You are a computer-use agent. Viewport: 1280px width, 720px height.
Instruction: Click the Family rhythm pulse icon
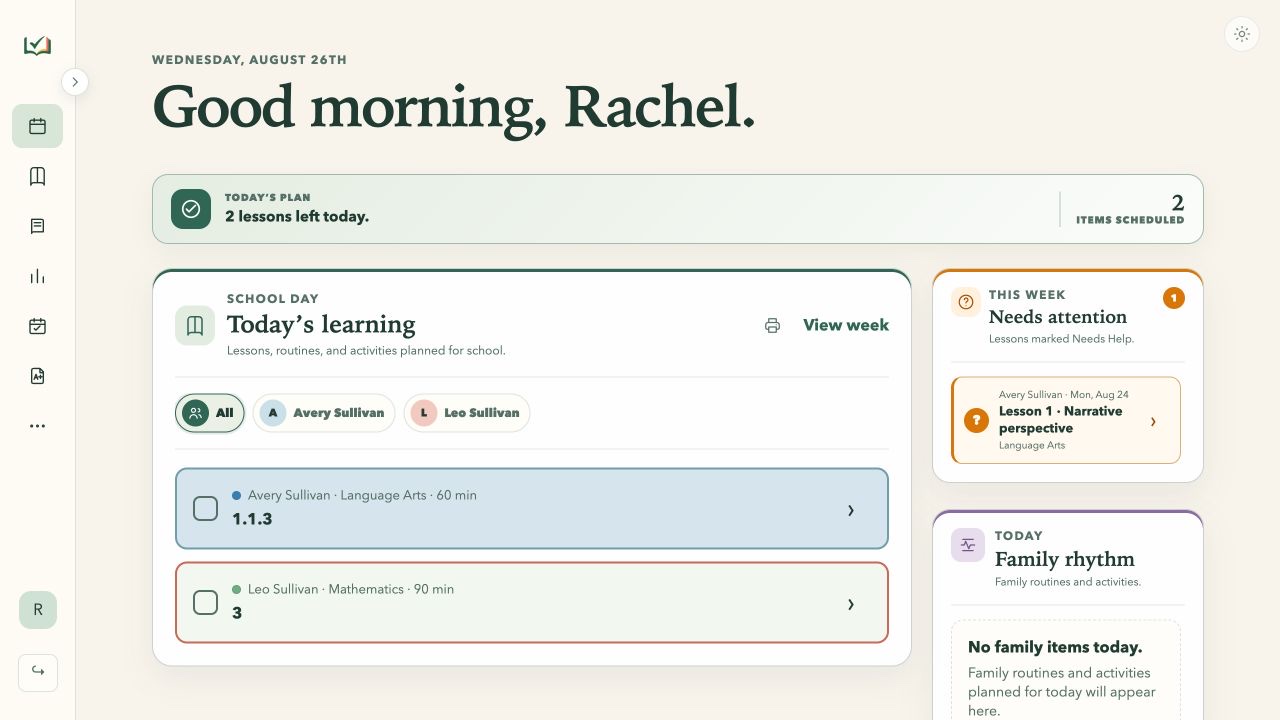click(968, 545)
